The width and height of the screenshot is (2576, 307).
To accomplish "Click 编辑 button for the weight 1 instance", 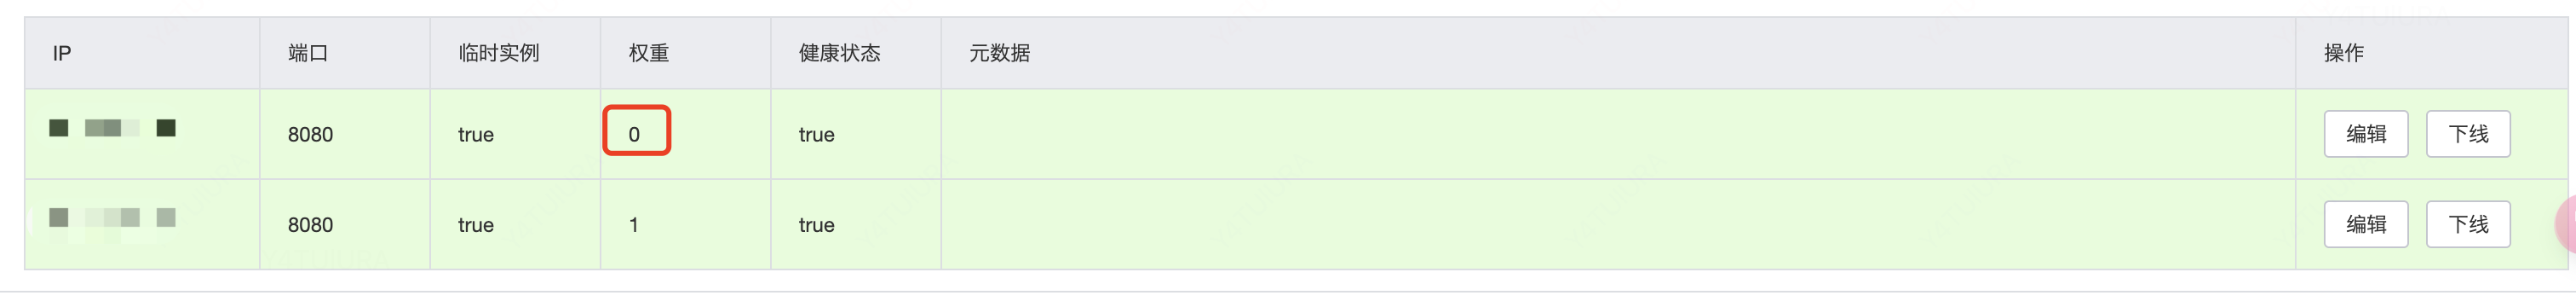I will [x=2365, y=224].
